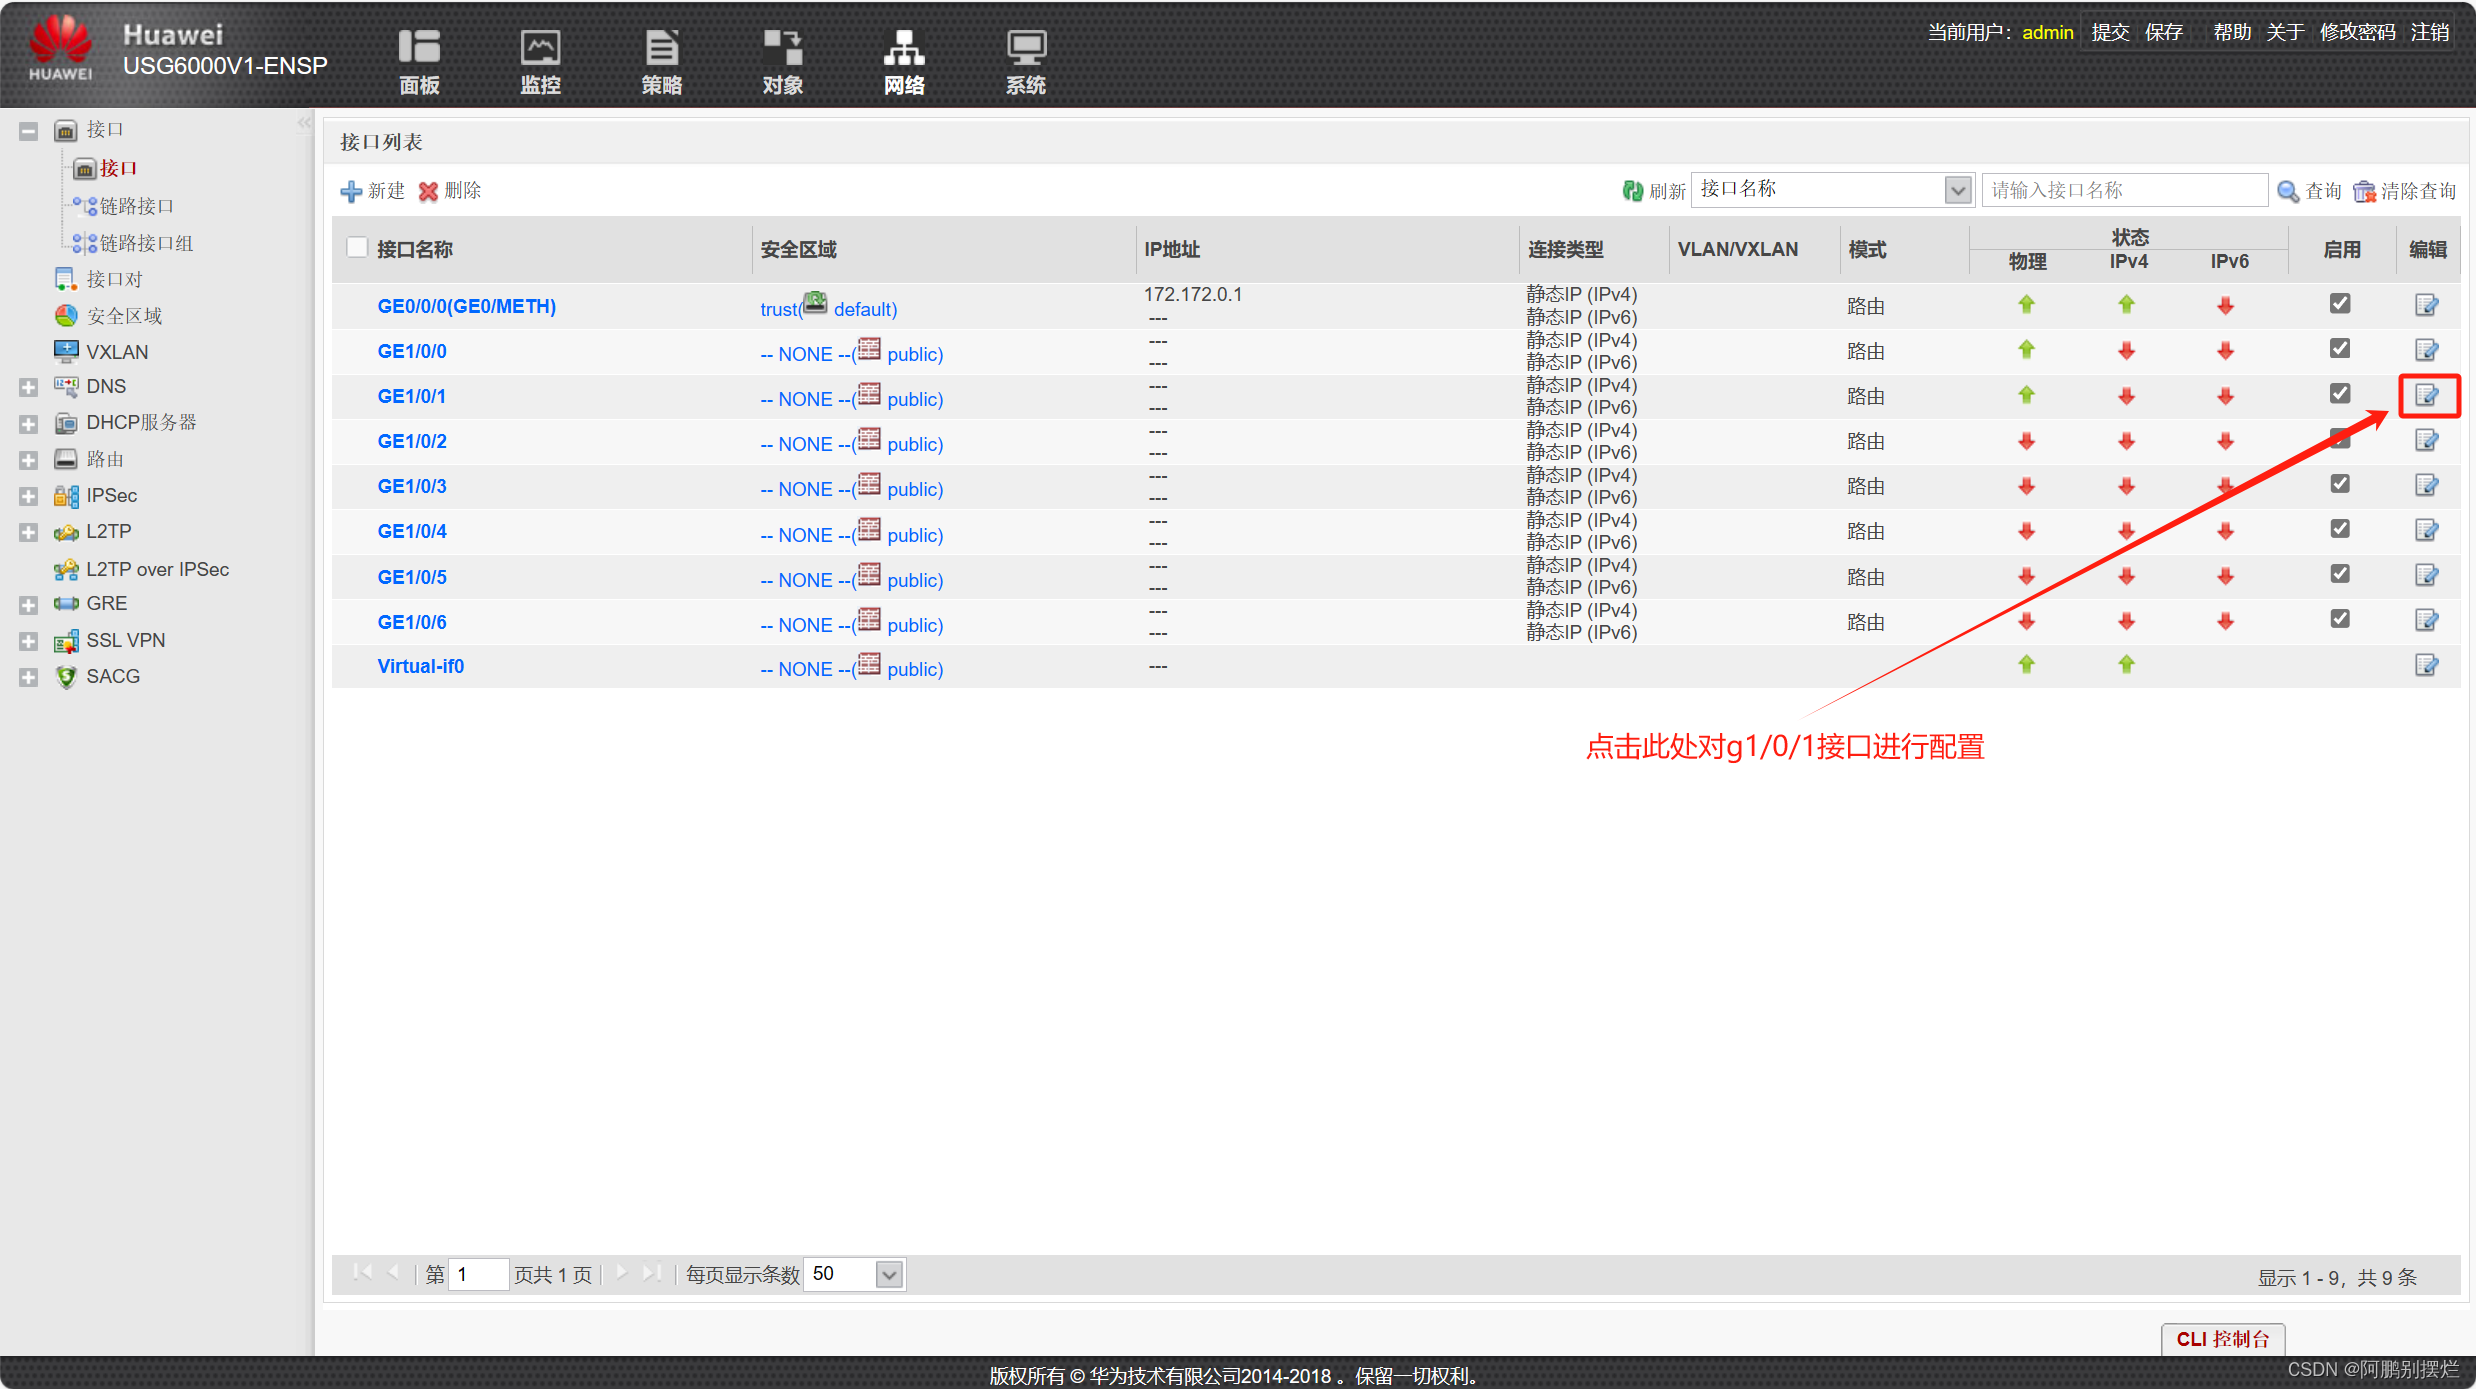Click the edit icon for GE0/0/0
The image size is (2476, 1389).
click(x=2427, y=305)
